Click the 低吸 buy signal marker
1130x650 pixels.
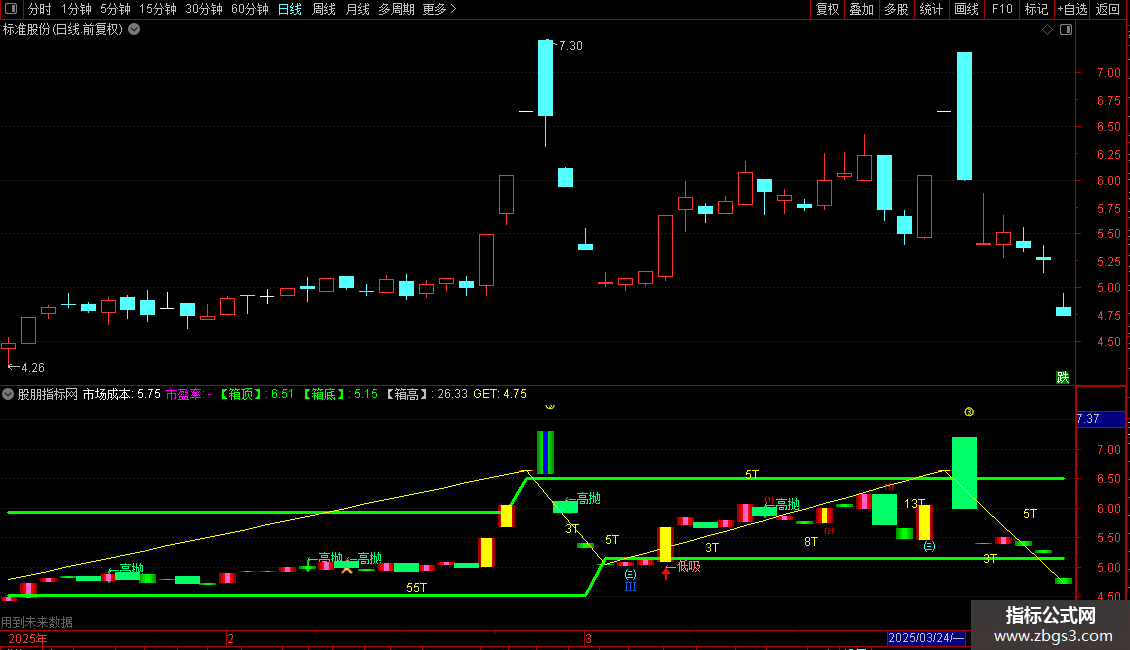pyautogui.click(x=689, y=566)
